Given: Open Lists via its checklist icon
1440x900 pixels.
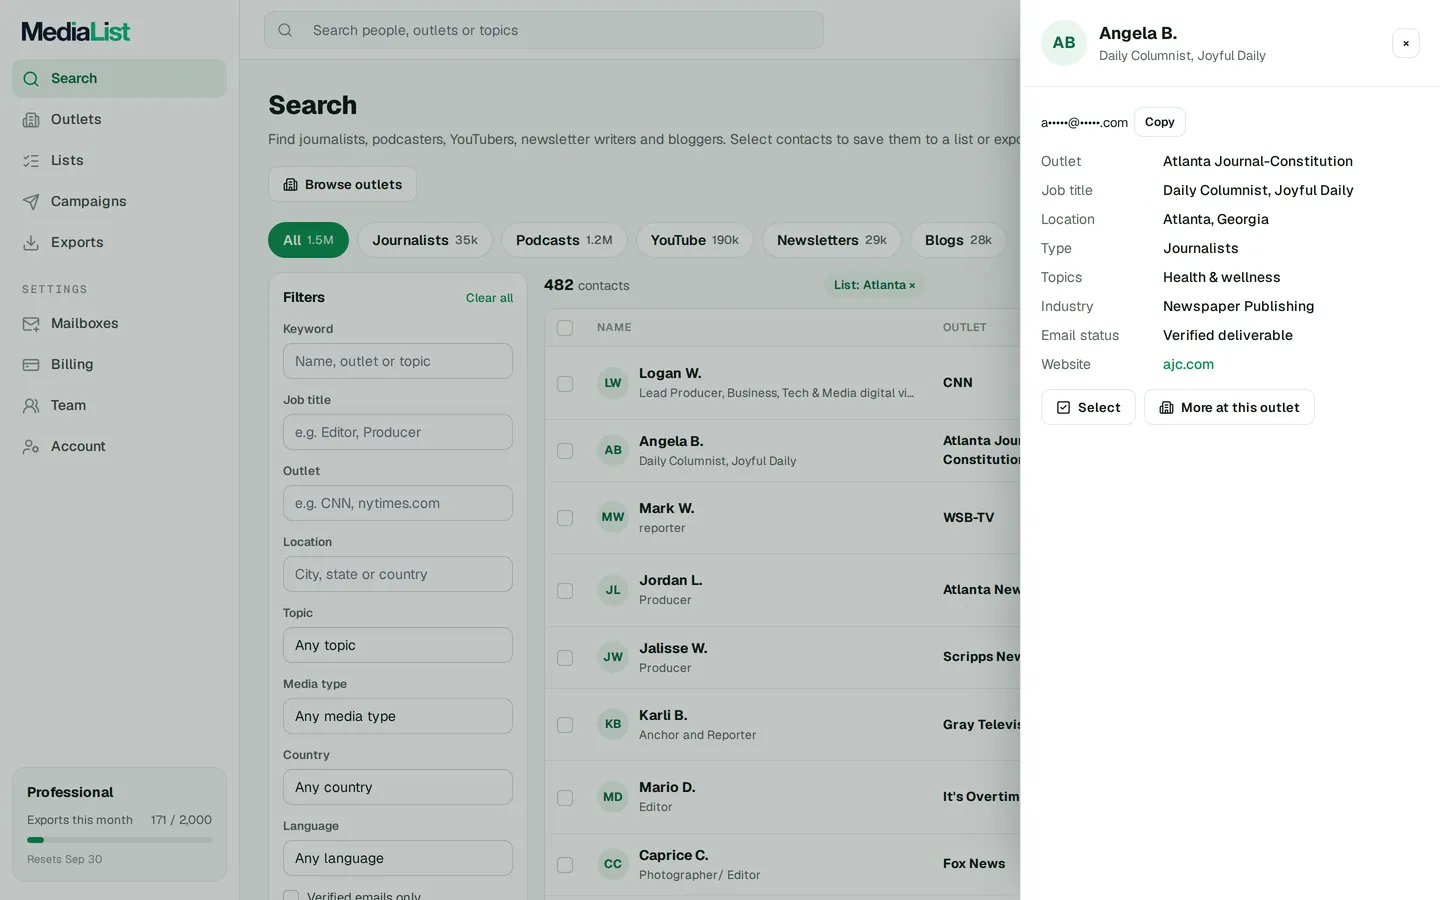Looking at the screenshot, I should point(31,160).
